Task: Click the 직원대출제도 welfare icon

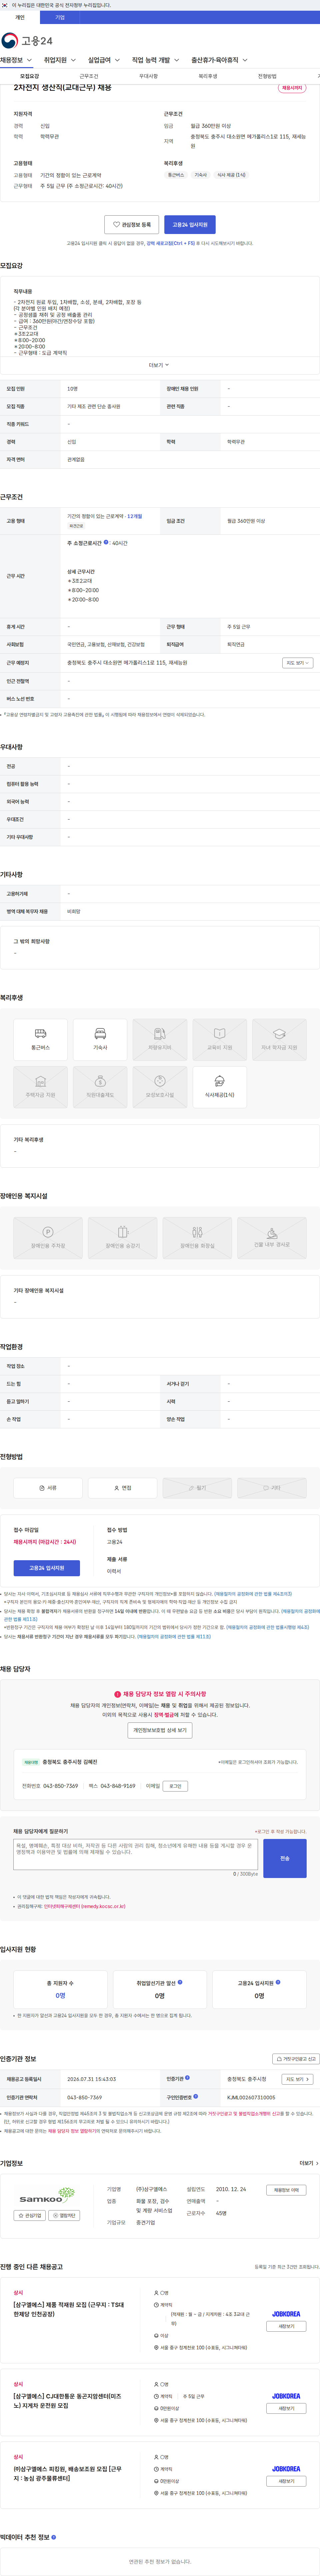Action: point(100,1087)
